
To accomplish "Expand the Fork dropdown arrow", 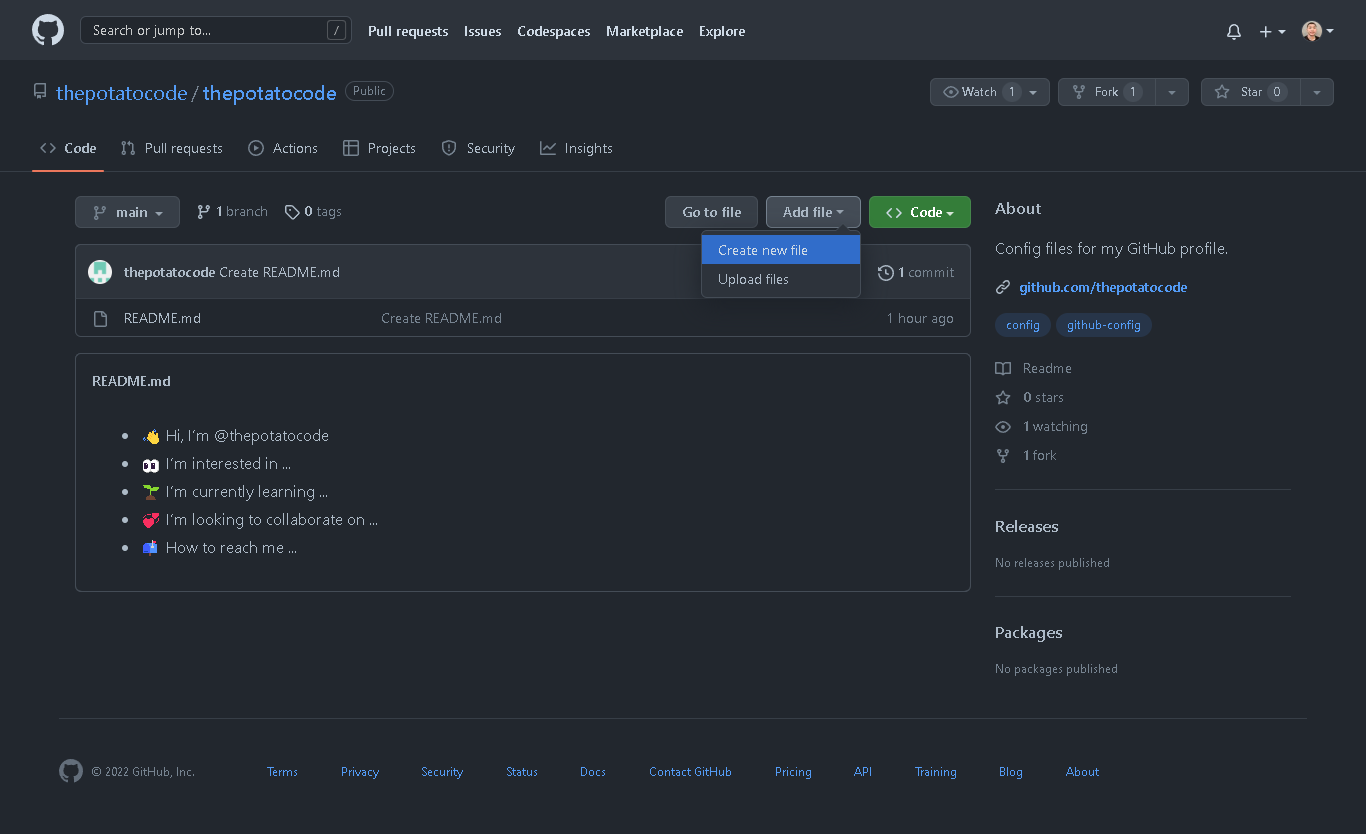I will tap(1172, 92).
